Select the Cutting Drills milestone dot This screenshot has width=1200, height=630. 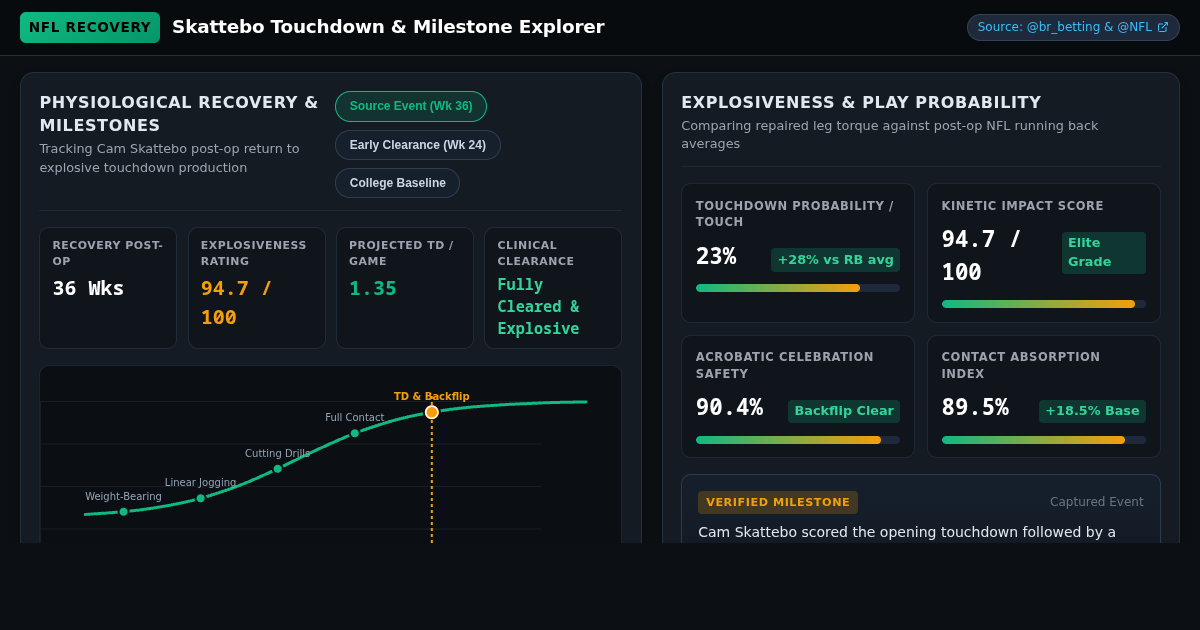click(278, 469)
